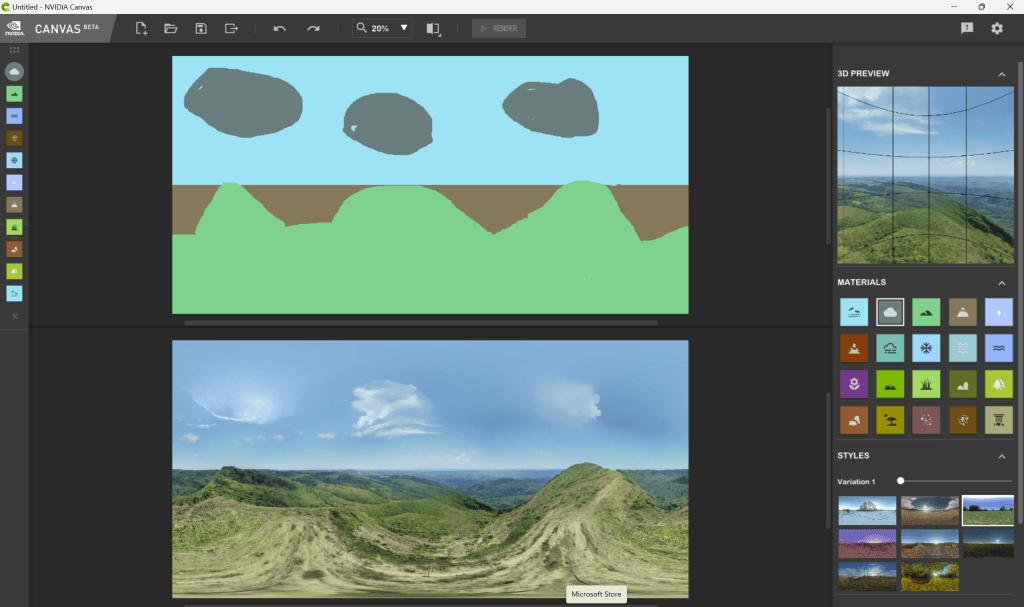
Task: Collapse the Materials section
Action: 1001,283
